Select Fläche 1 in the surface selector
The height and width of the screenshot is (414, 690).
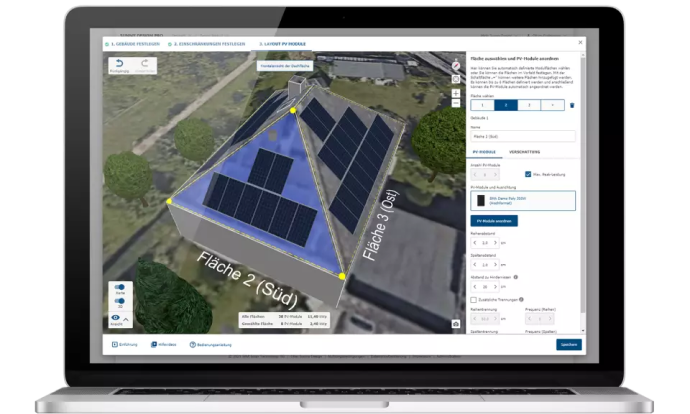click(x=482, y=105)
